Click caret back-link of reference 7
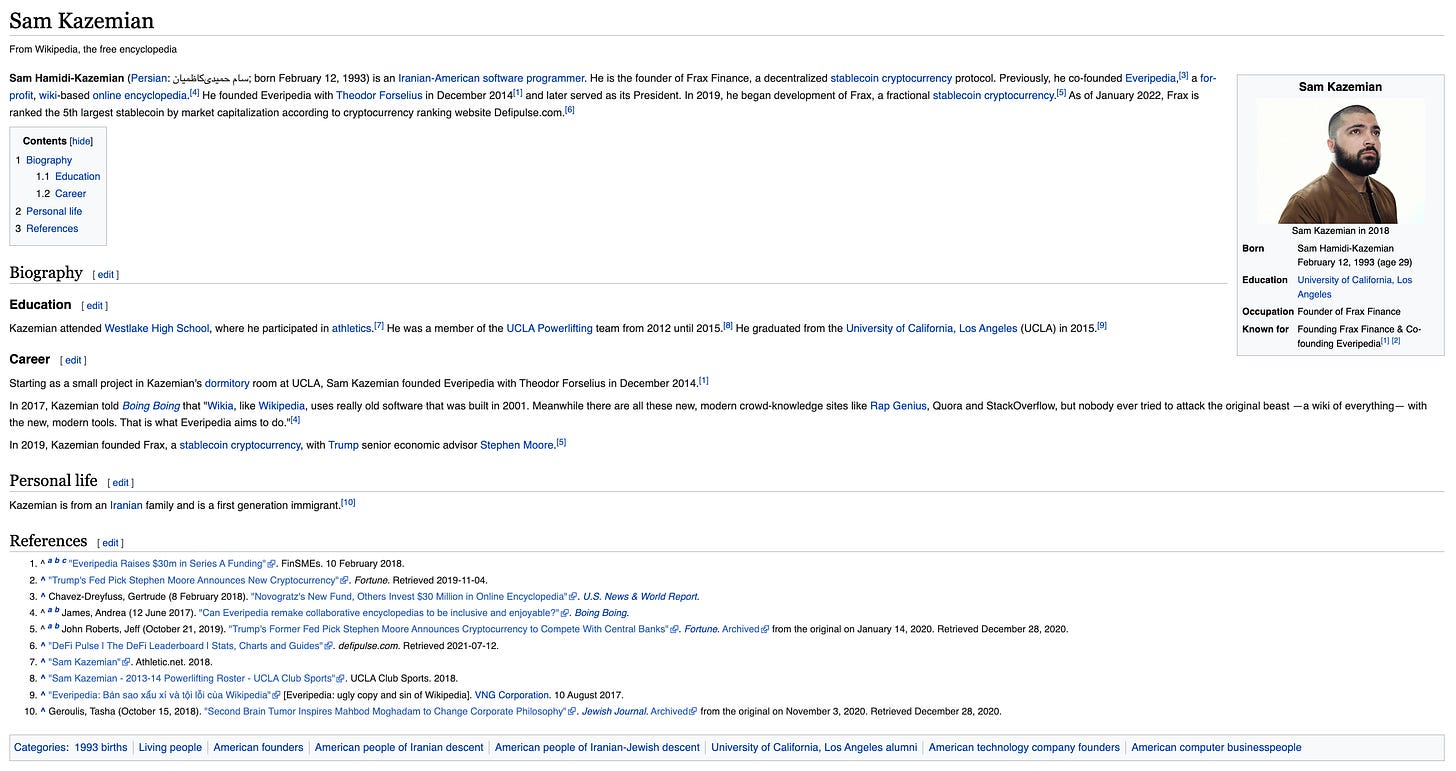 click(x=43, y=662)
